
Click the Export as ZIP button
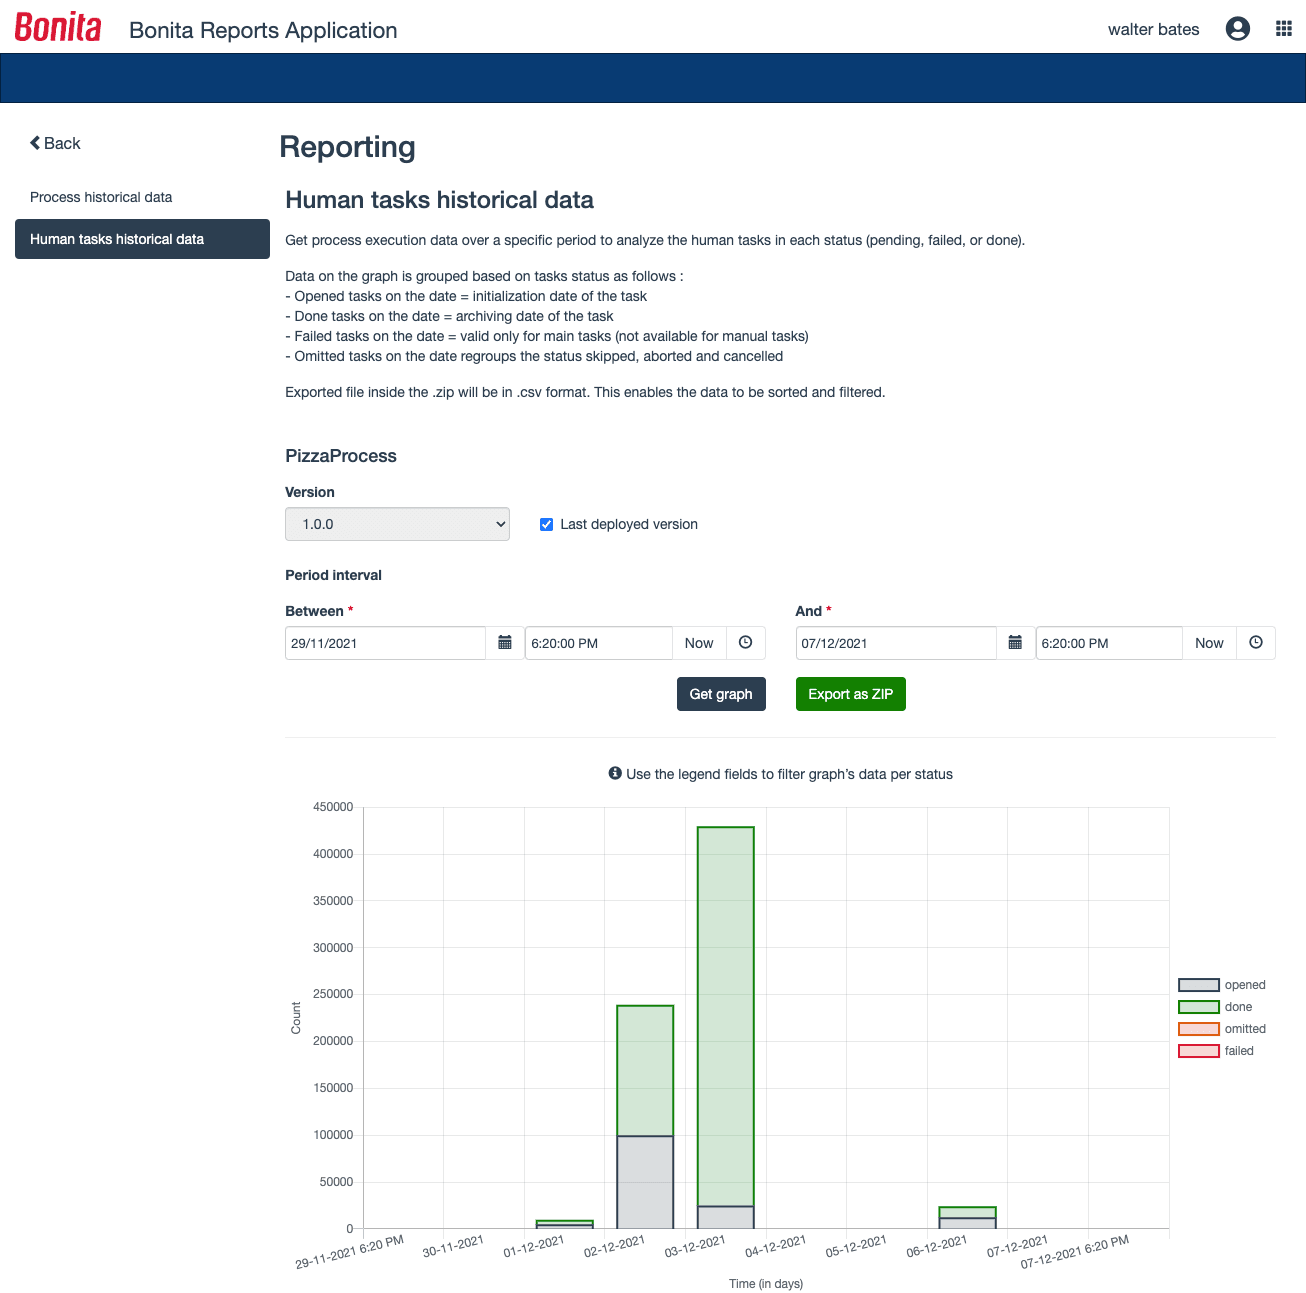850,693
